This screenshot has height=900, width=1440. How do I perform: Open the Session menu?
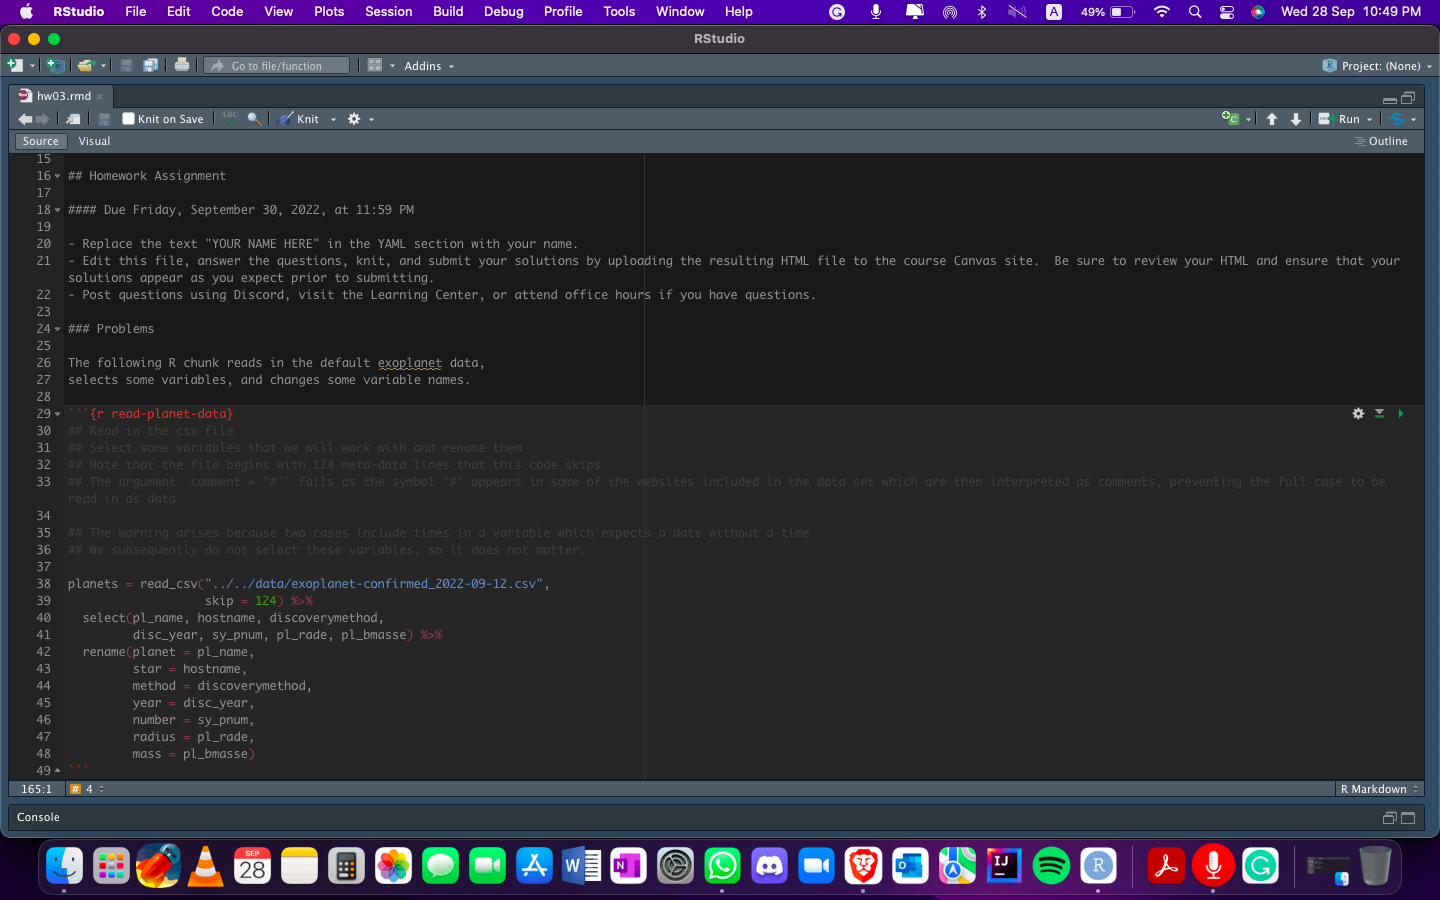(x=388, y=11)
